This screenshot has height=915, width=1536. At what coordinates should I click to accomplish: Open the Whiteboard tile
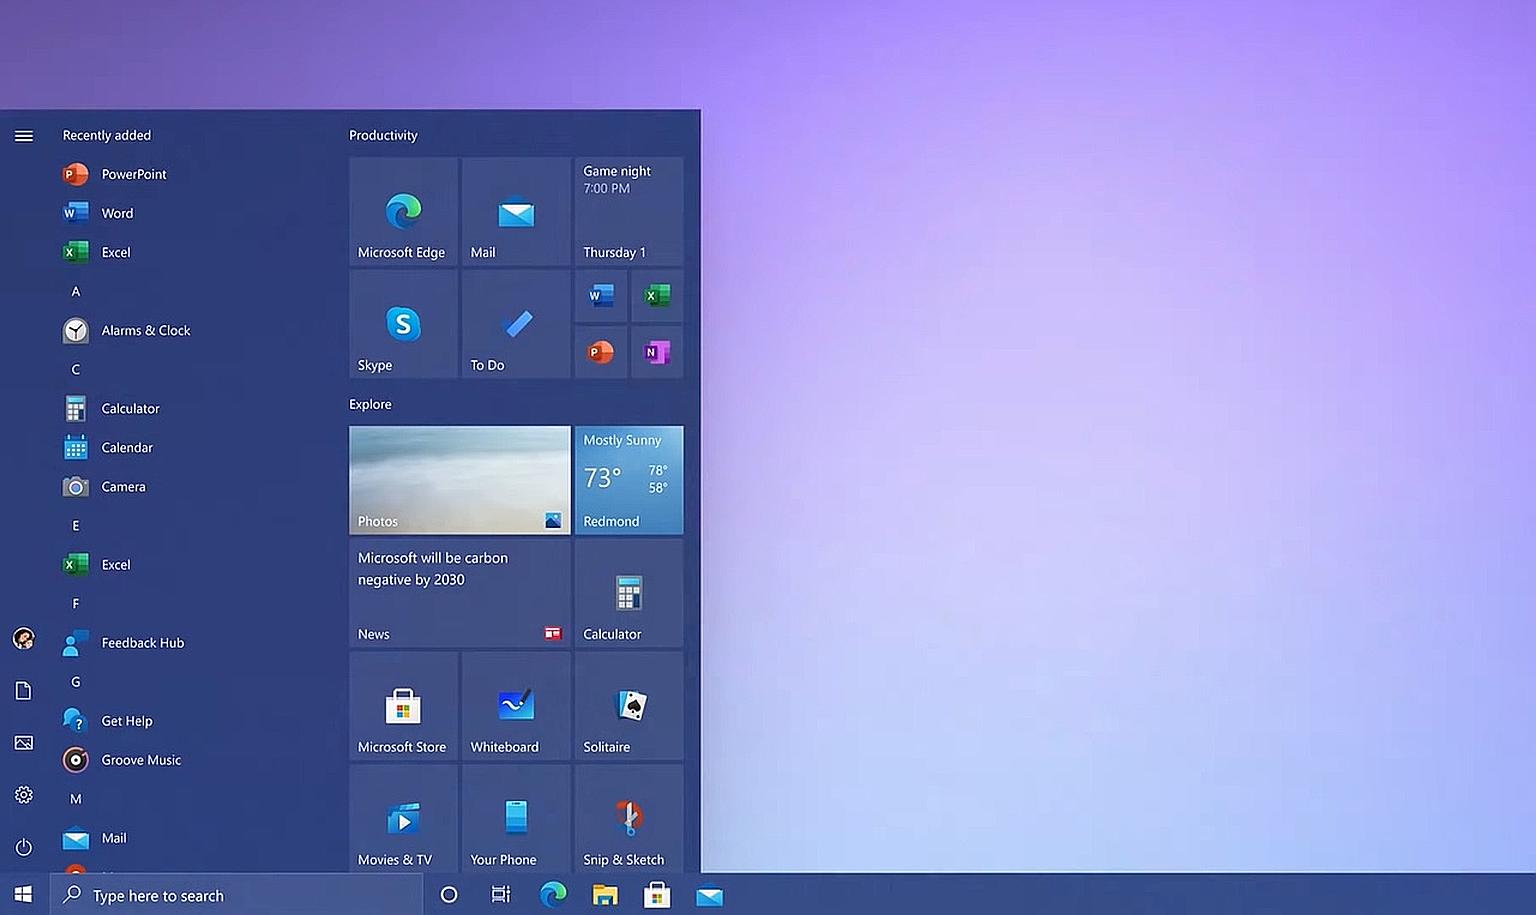tap(515, 707)
